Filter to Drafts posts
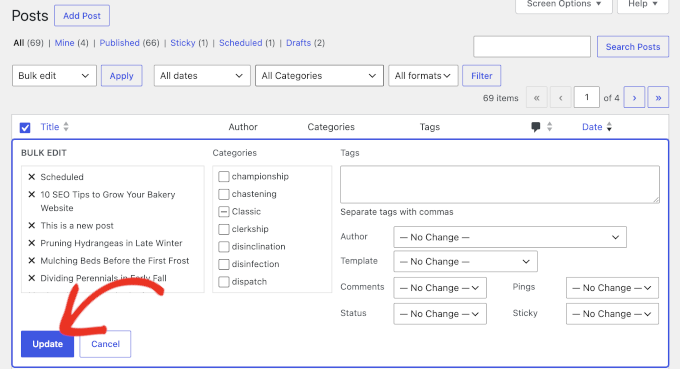The image size is (680, 369). (298, 43)
